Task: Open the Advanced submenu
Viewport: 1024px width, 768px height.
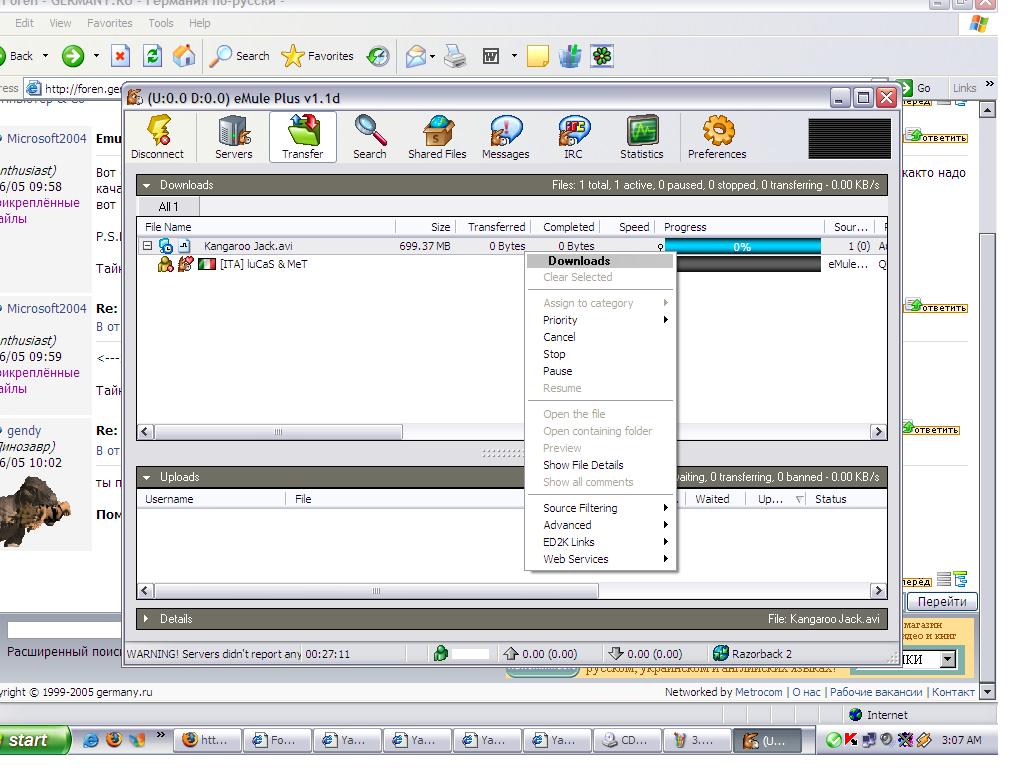Action: [600, 525]
